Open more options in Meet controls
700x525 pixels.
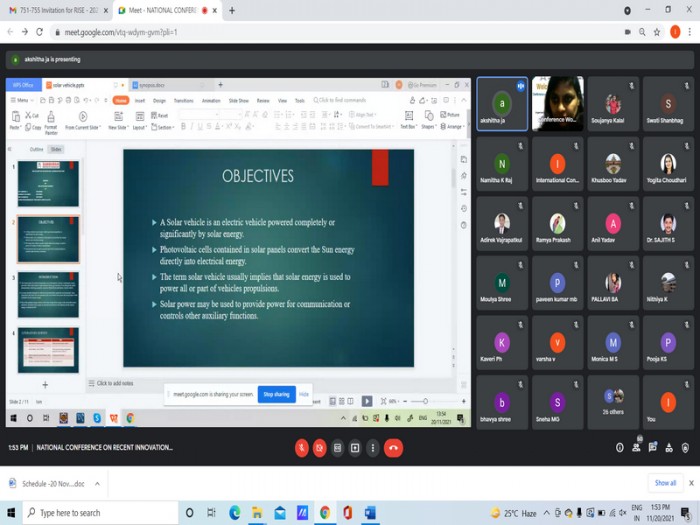pos(372,448)
